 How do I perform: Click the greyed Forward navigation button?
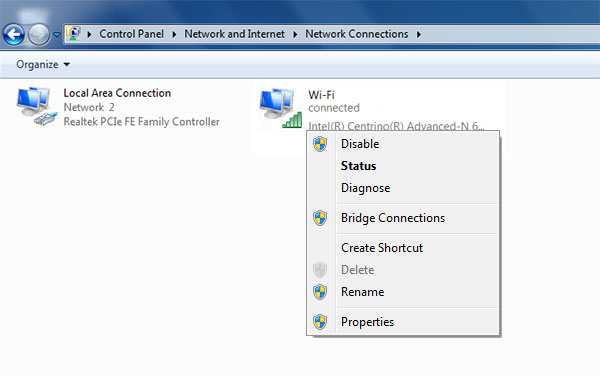click(x=39, y=35)
